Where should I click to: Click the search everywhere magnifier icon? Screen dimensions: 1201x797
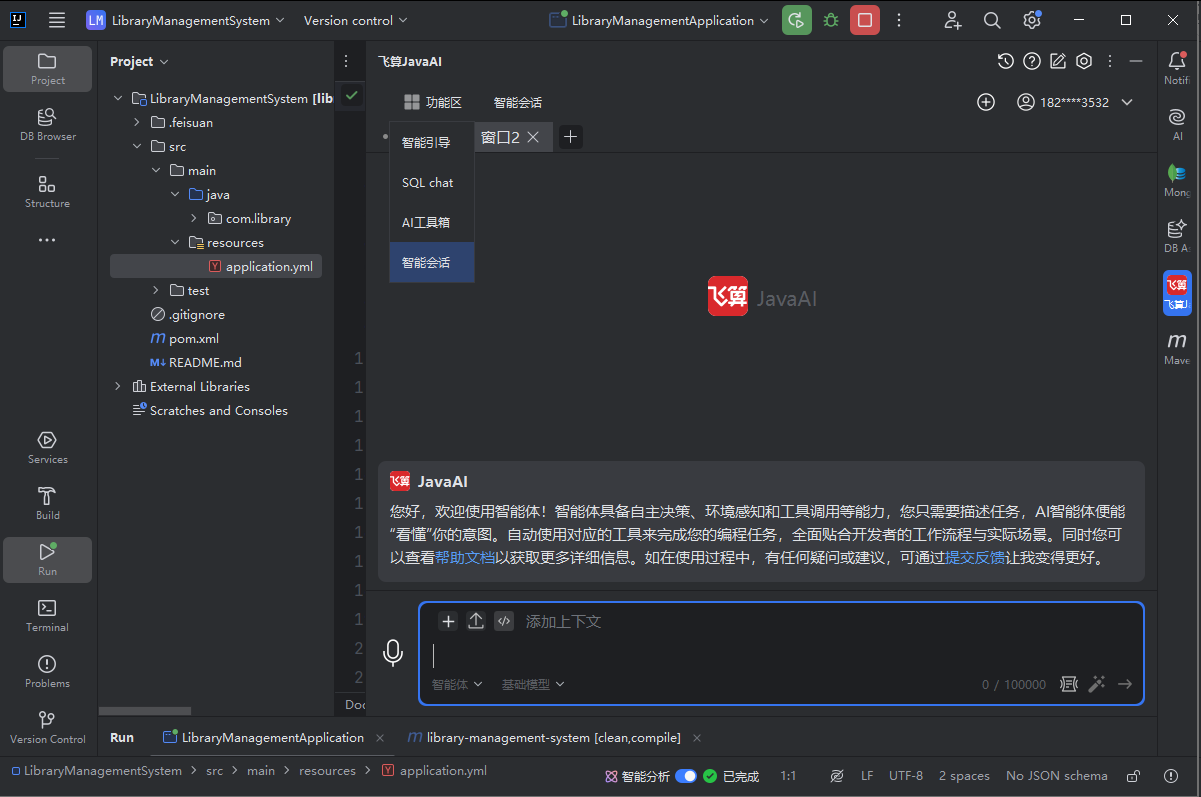992,20
